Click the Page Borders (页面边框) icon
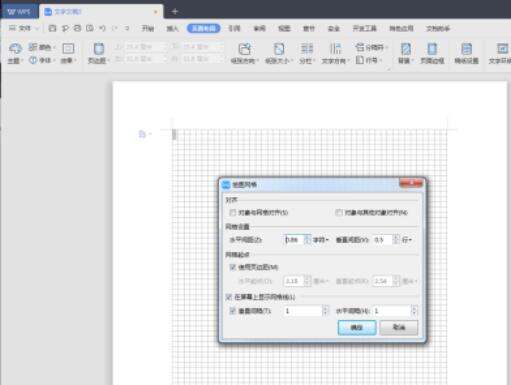This screenshot has height=385, width=511. tap(432, 49)
